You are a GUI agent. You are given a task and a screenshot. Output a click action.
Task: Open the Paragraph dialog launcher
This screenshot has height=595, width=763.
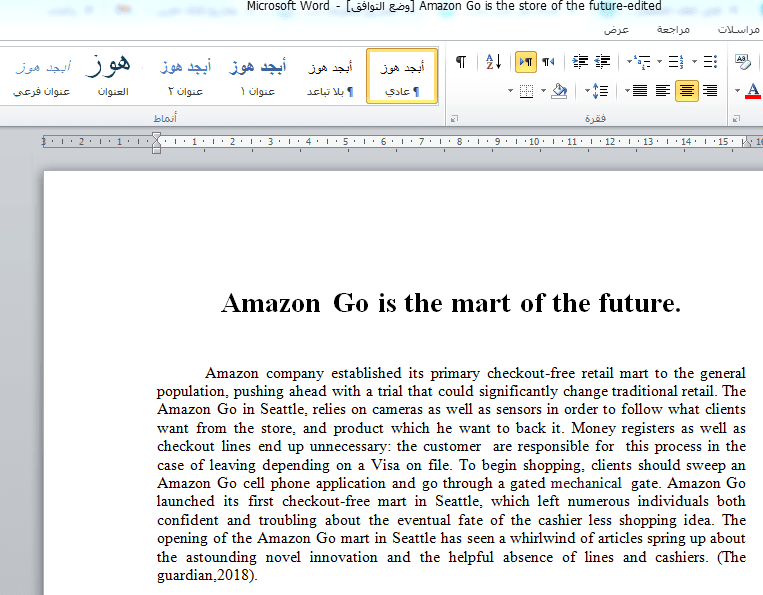[454, 119]
